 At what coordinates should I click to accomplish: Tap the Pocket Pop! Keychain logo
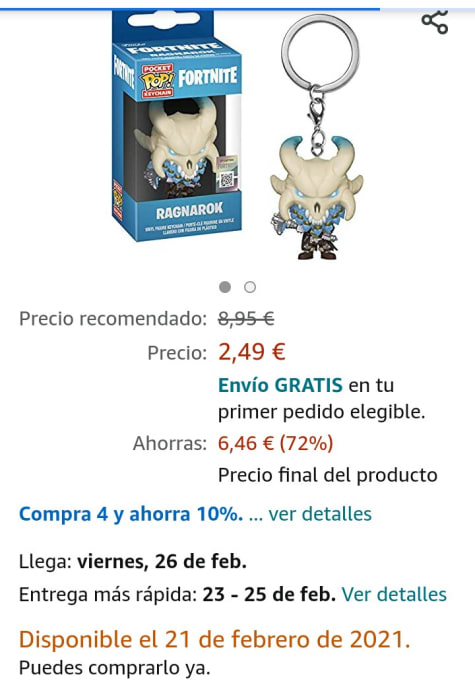pyautogui.click(x=157, y=81)
